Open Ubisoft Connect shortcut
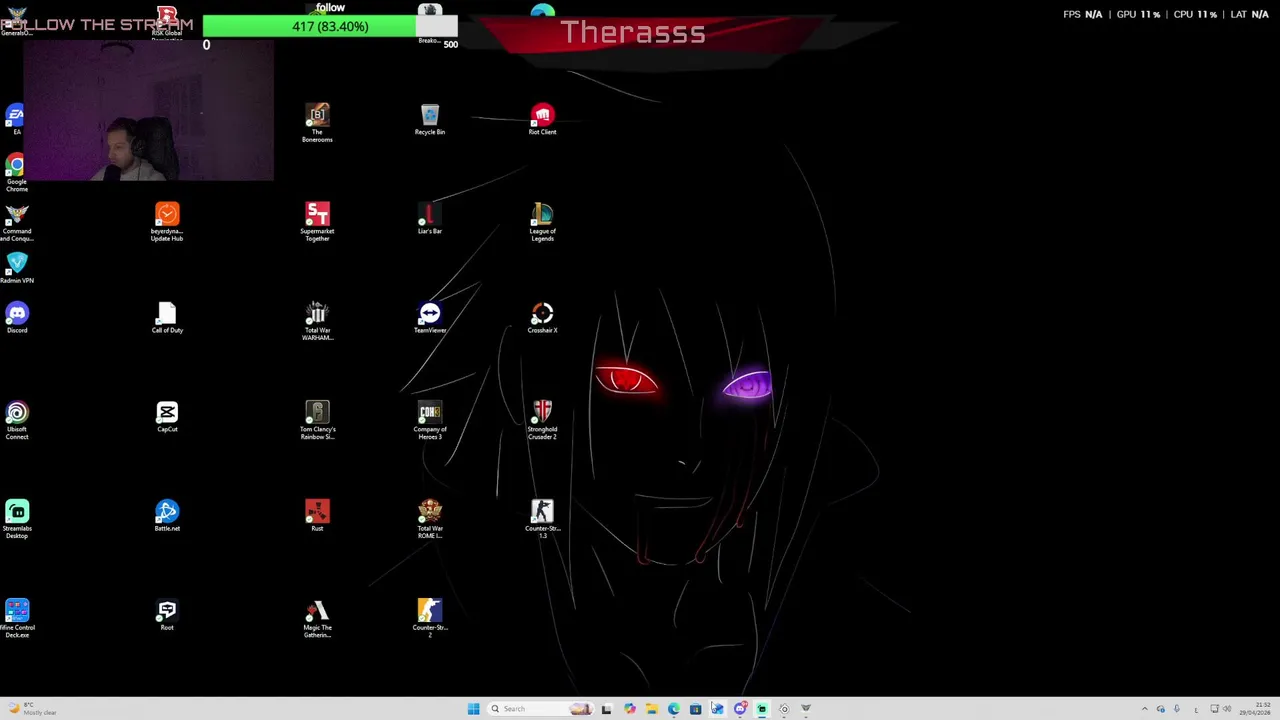Viewport: 1280px width, 720px height. (16, 420)
